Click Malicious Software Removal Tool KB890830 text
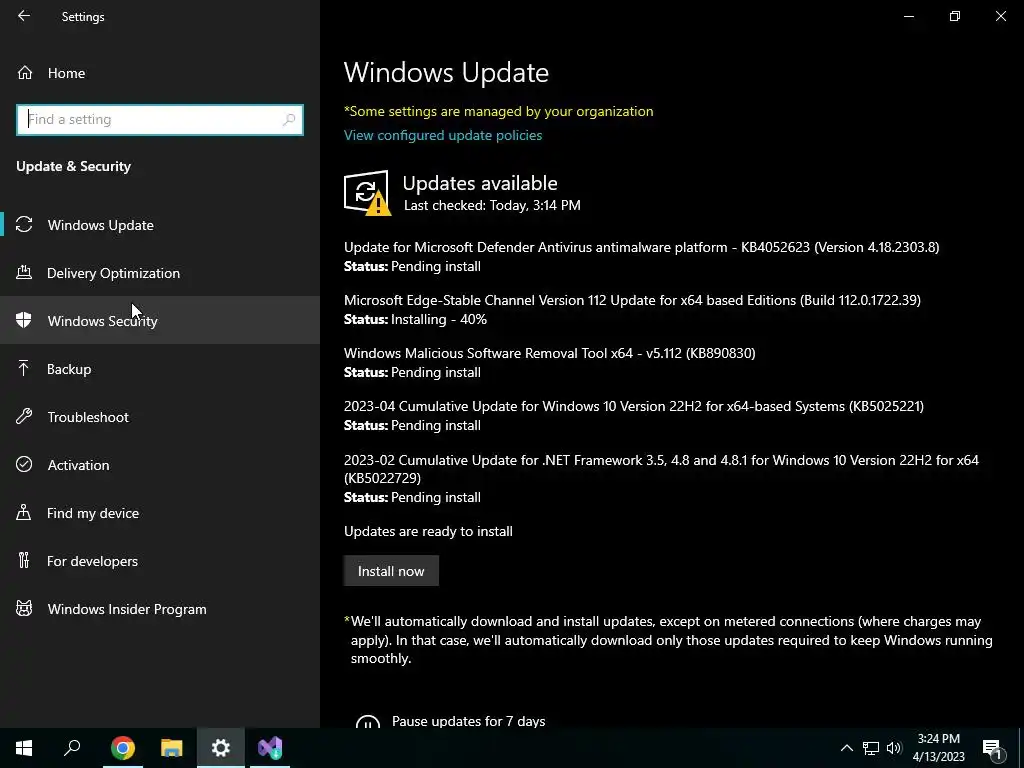 point(549,353)
